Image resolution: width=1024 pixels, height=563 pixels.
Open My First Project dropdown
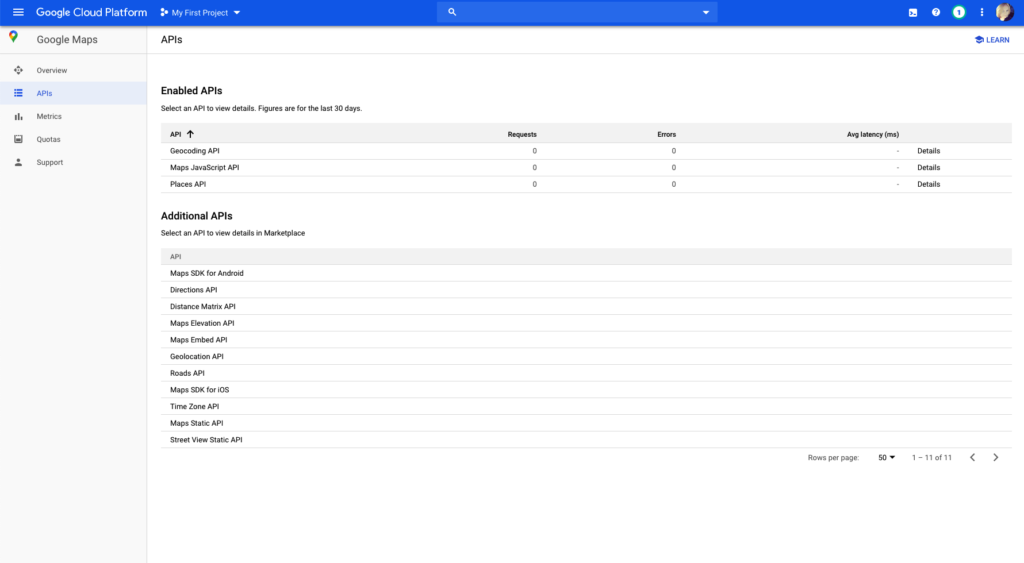(x=200, y=12)
